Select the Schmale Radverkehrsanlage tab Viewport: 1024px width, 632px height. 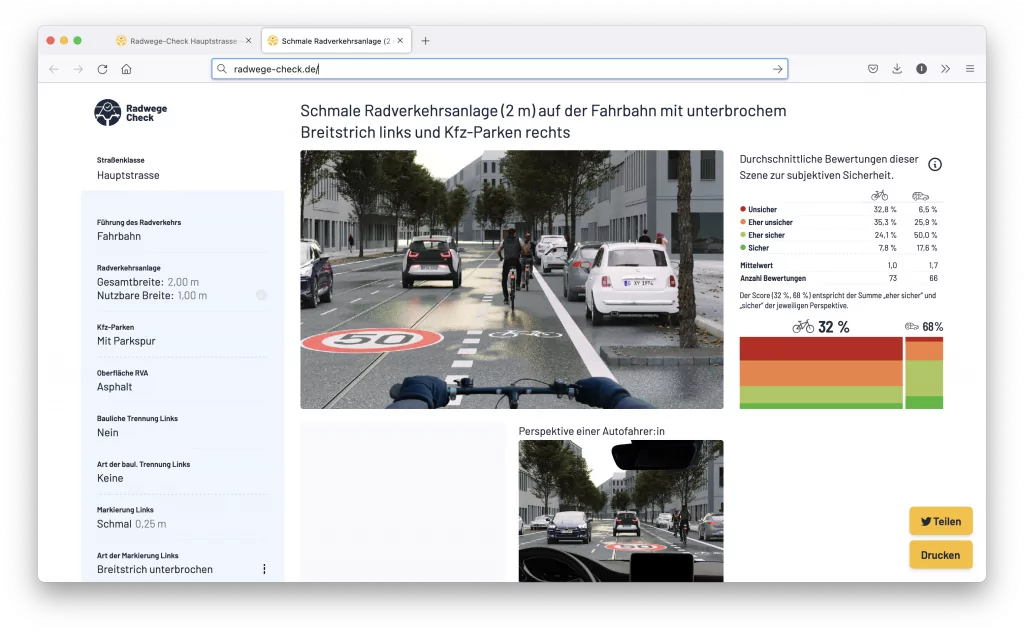point(330,41)
